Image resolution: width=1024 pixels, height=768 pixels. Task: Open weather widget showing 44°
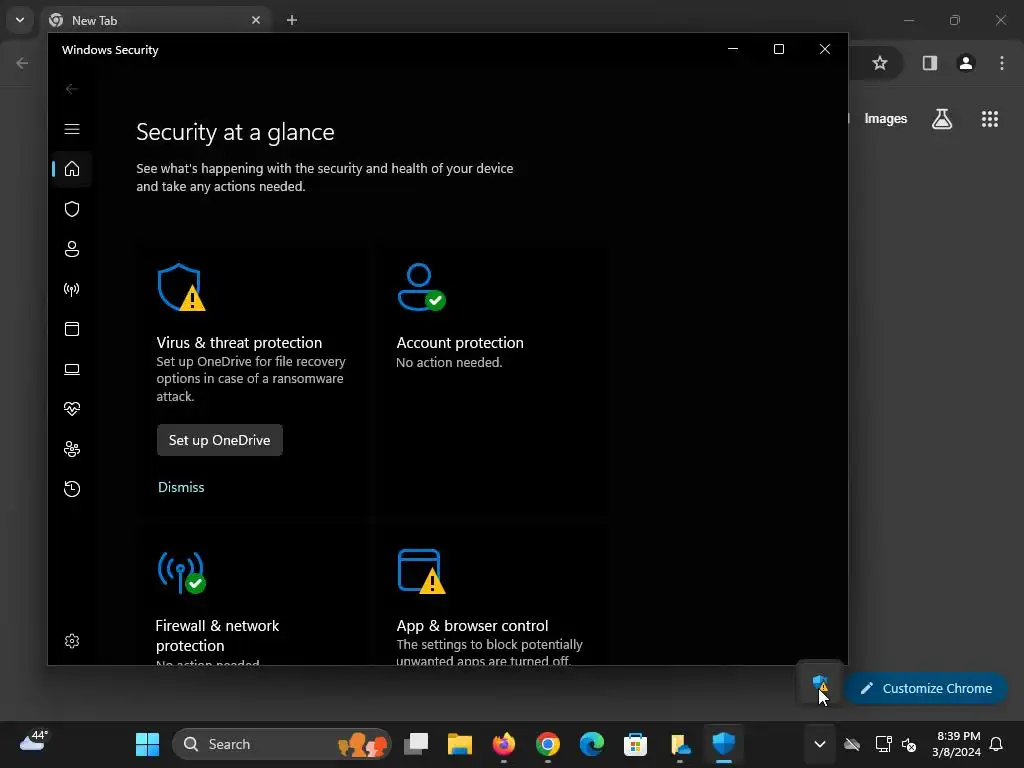pyautogui.click(x=34, y=742)
